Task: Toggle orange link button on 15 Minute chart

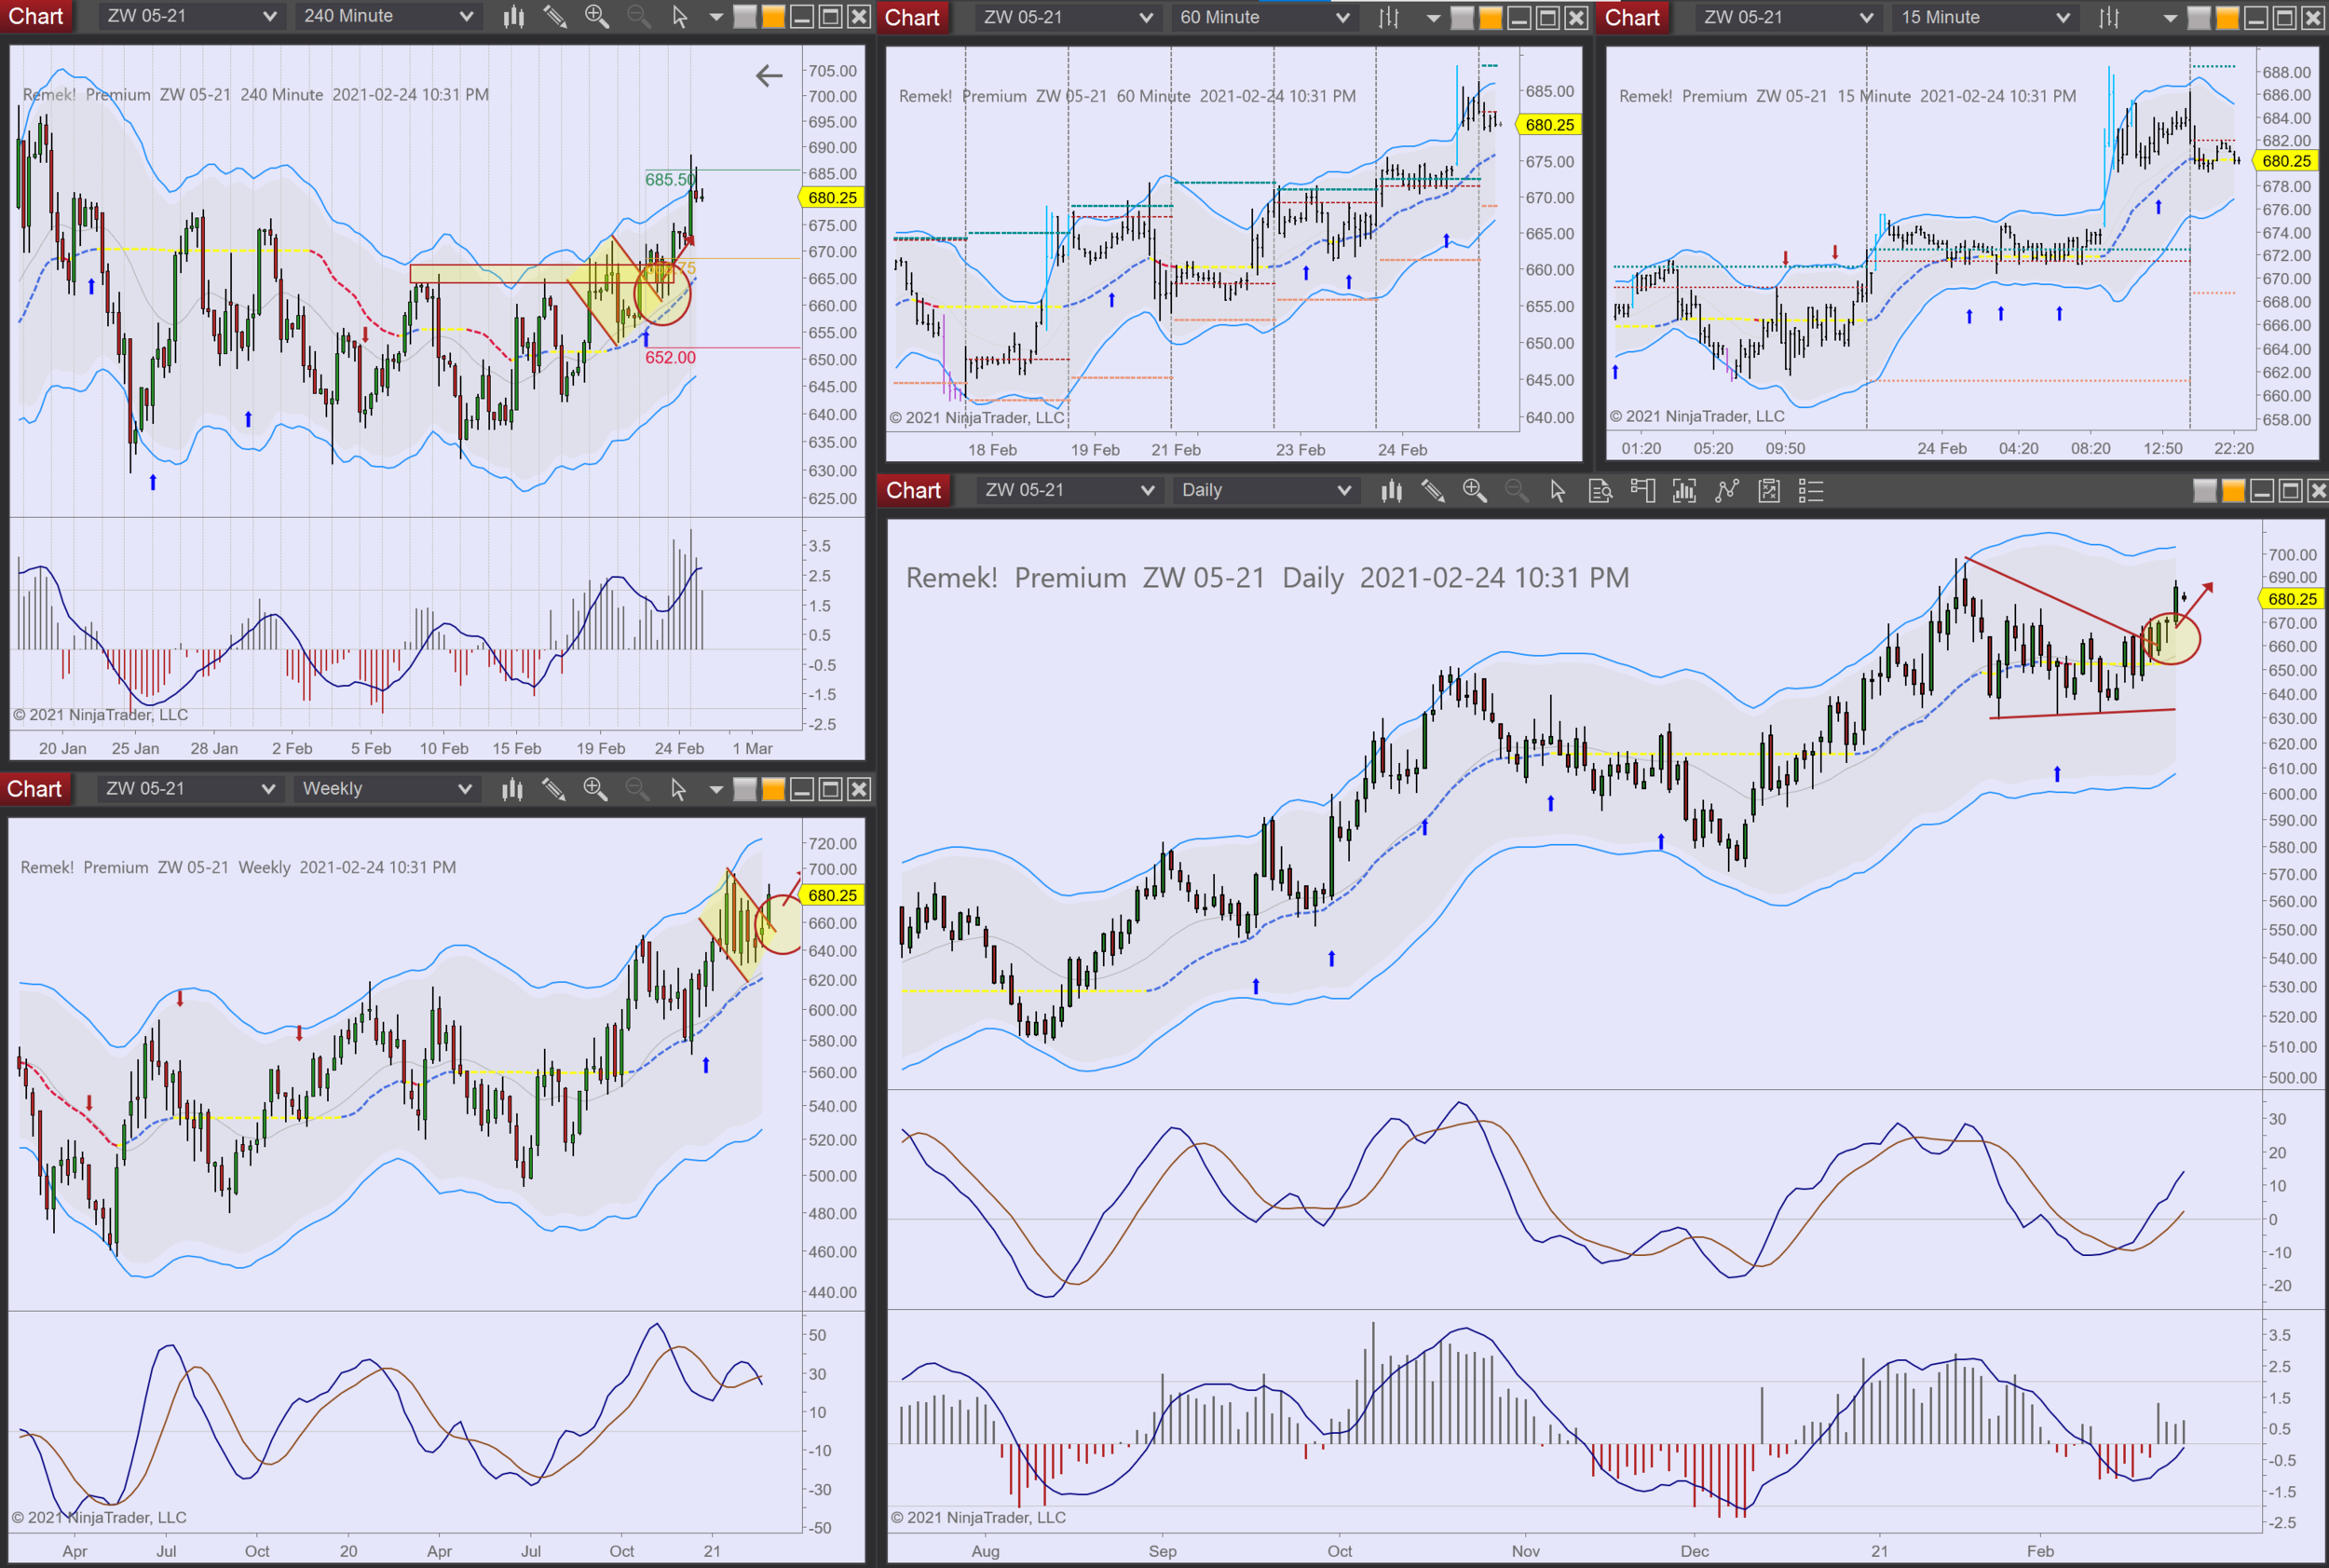Action: pyautogui.click(x=2227, y=18)
